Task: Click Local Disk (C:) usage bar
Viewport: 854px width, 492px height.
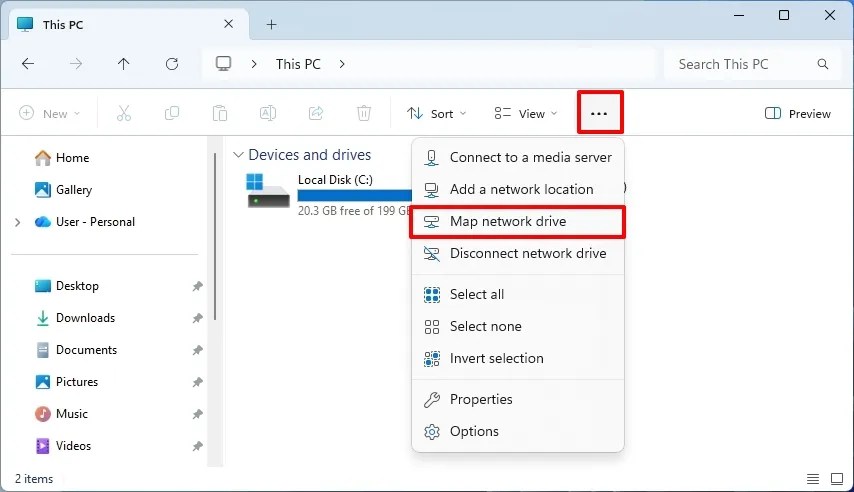Action: (355, 196)
